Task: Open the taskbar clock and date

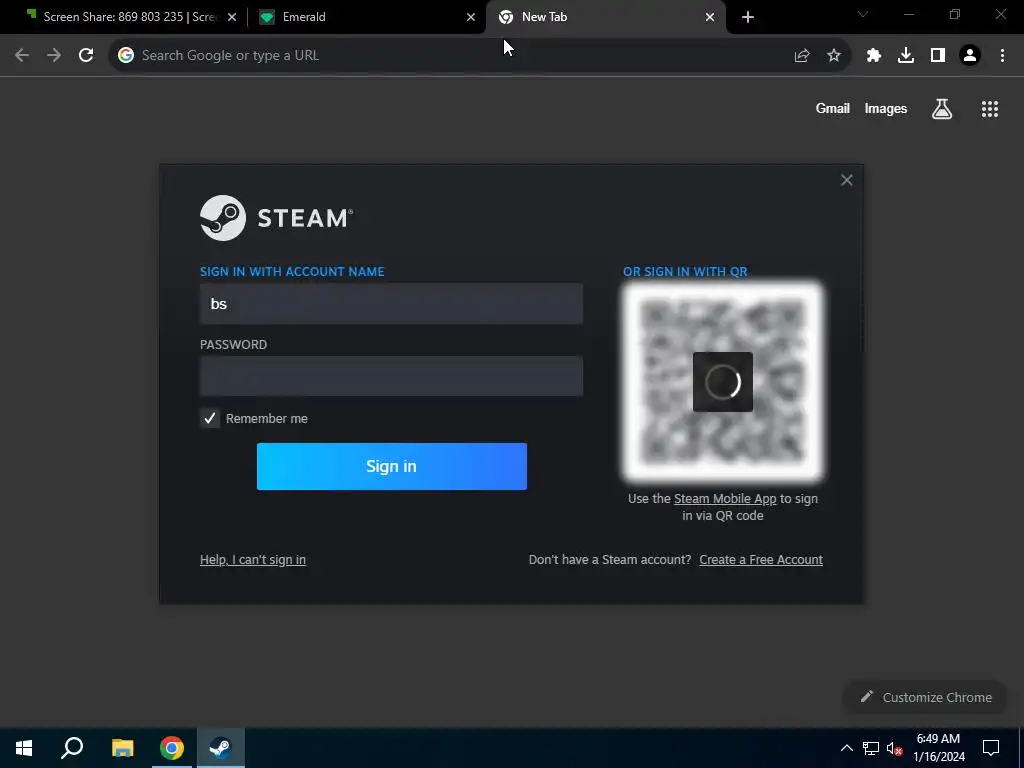Action: click(938, 748)
